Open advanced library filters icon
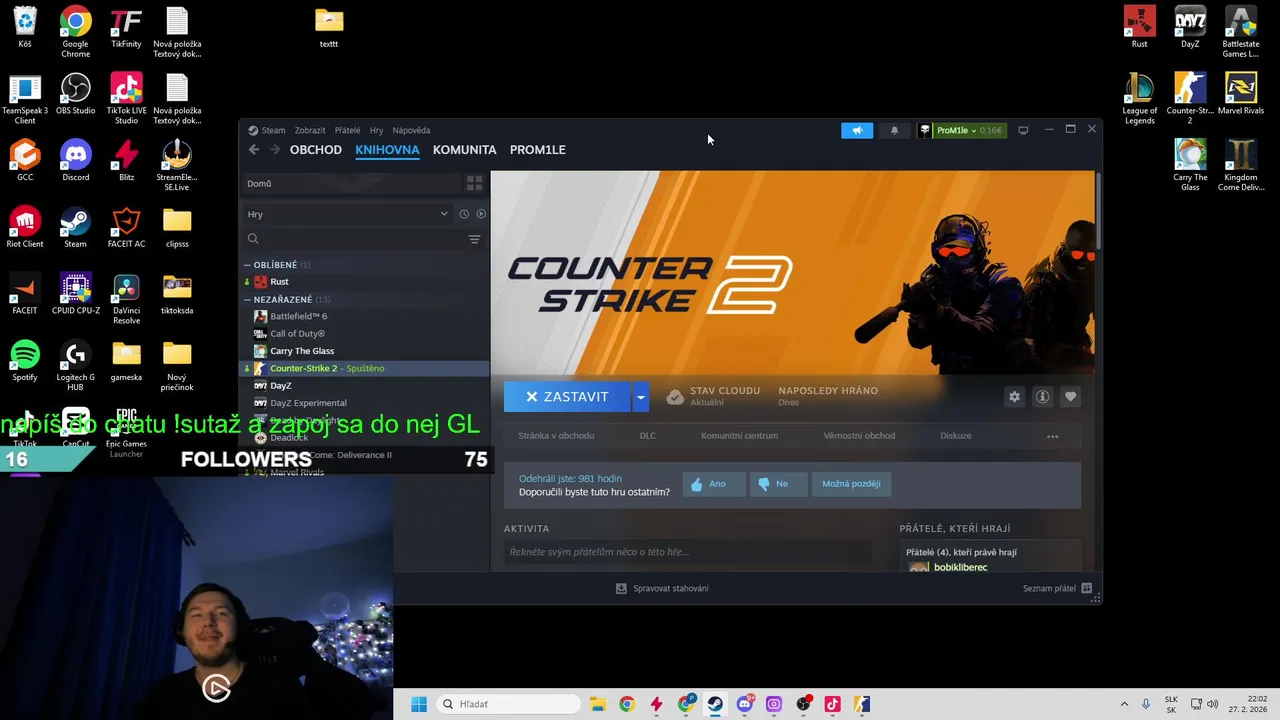The image size is (1280, 720). coord(474,239)
